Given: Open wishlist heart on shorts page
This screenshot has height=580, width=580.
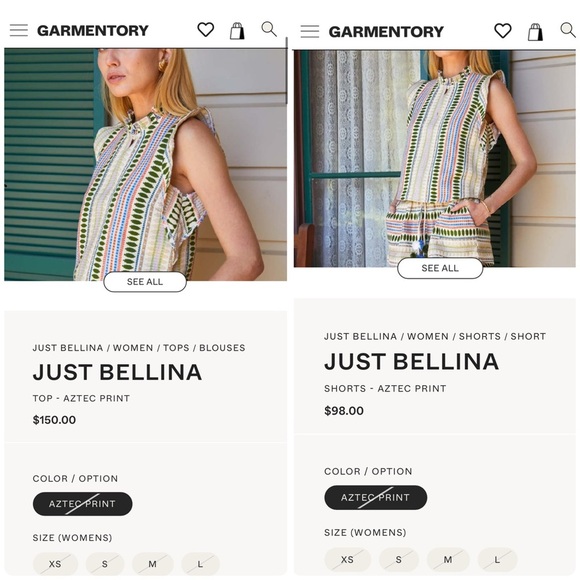Looking at the screenshot, I should point(503,31).
